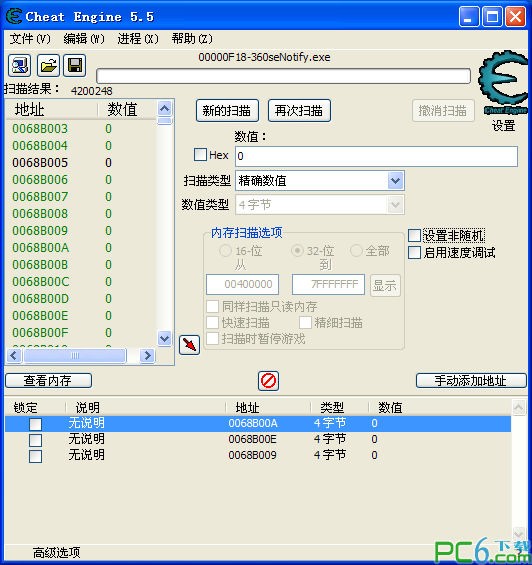Click the red prohibition clear-list icon

click(x=269, y=381)
